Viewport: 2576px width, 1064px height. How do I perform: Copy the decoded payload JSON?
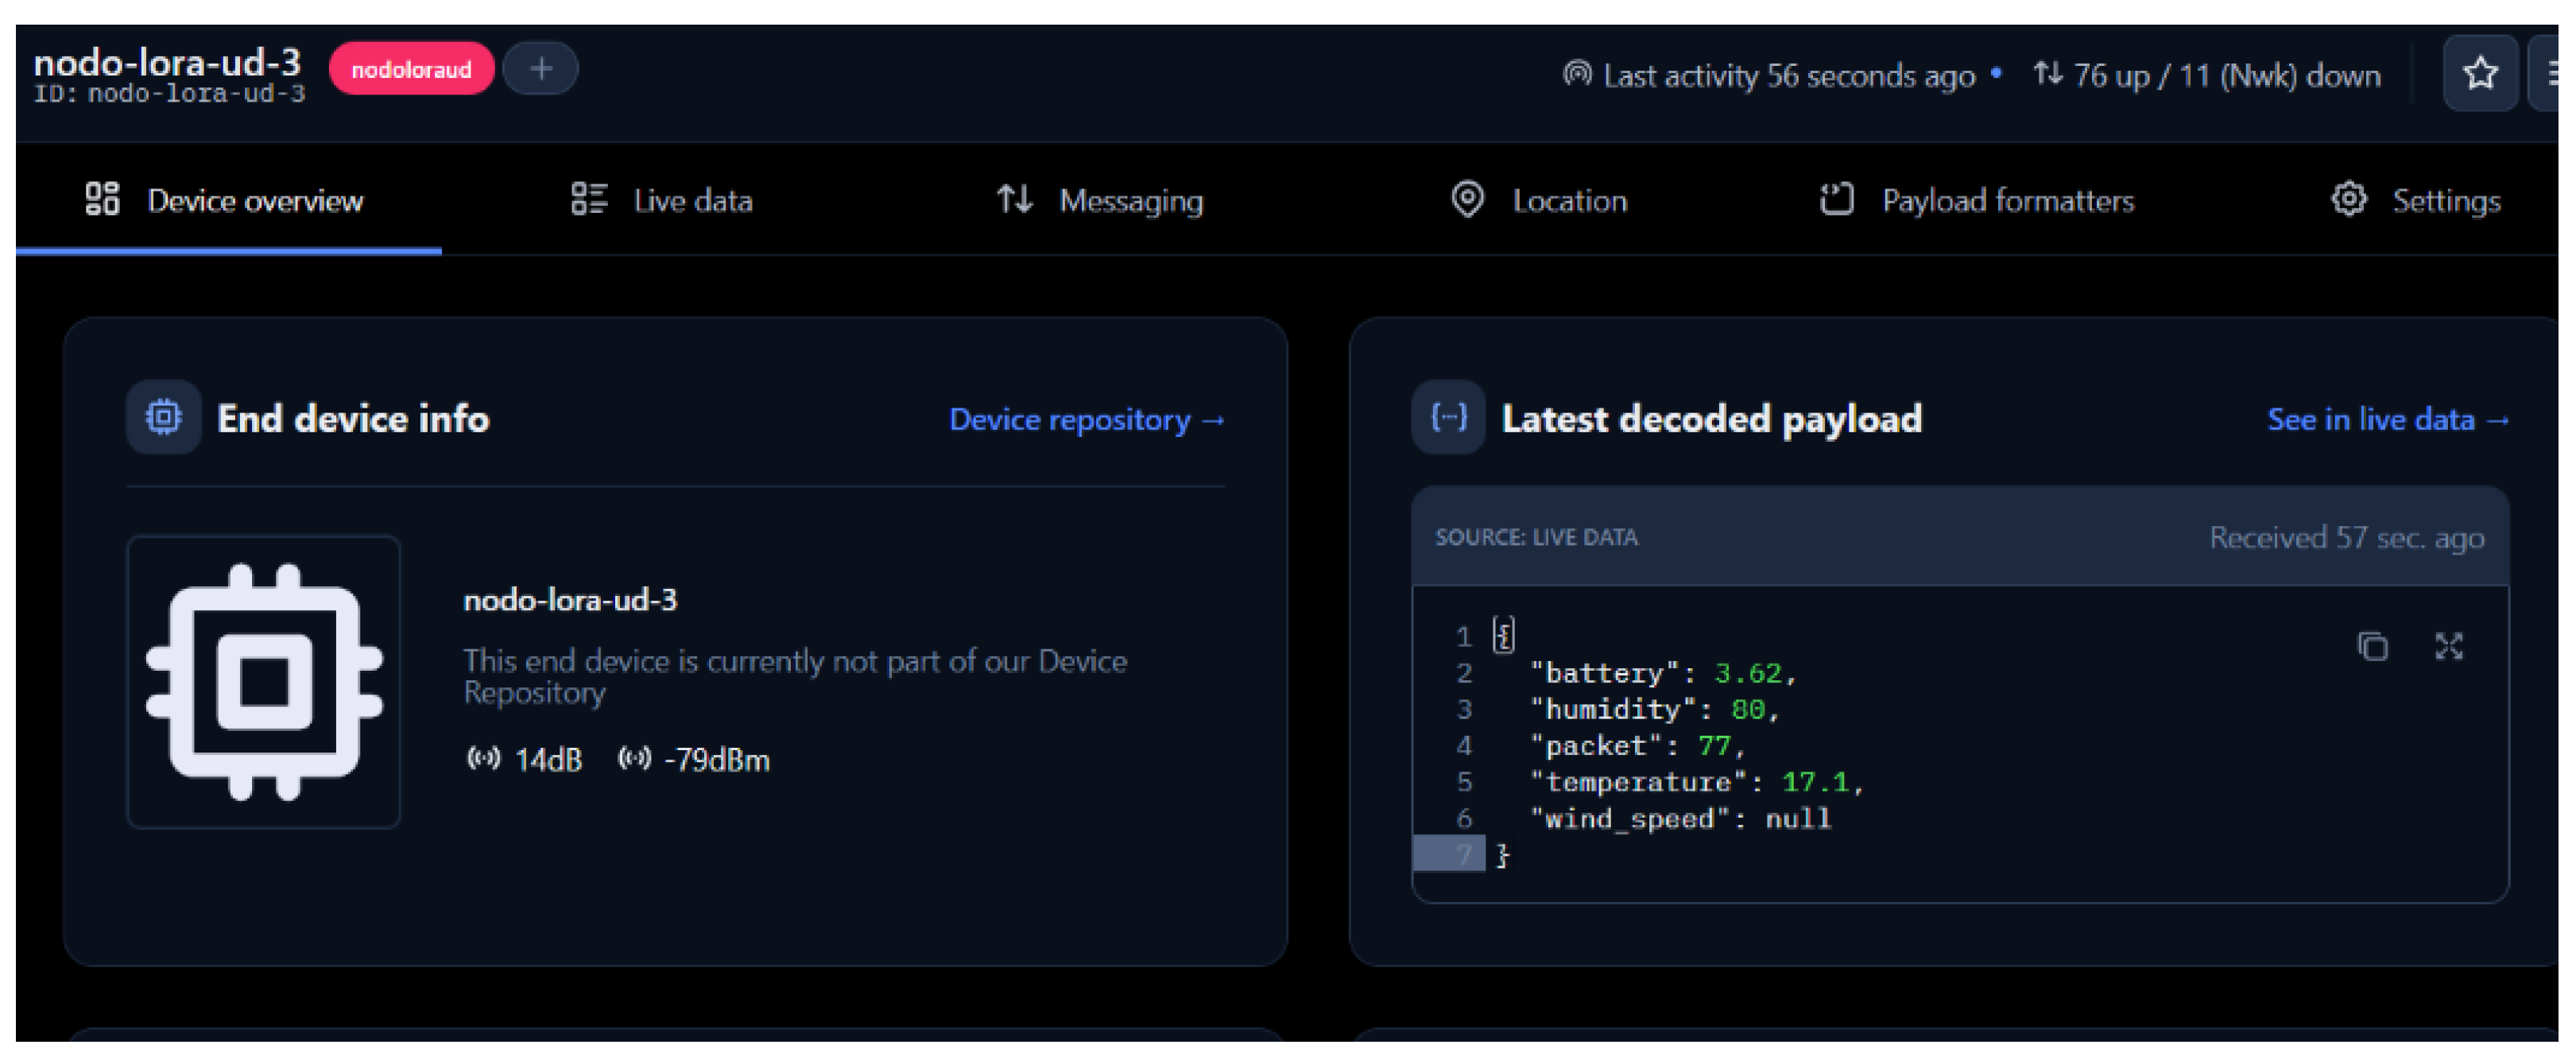pos(2372,647)
